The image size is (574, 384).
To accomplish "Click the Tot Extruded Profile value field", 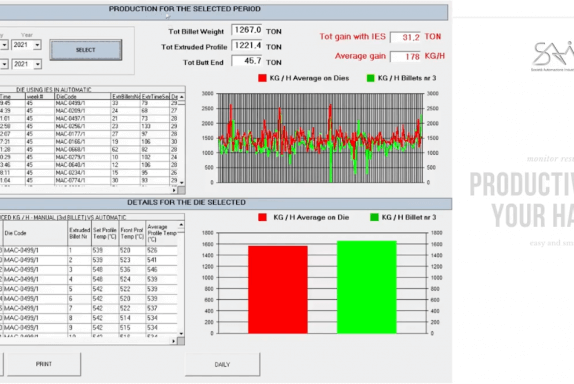I will coord(247,45).
